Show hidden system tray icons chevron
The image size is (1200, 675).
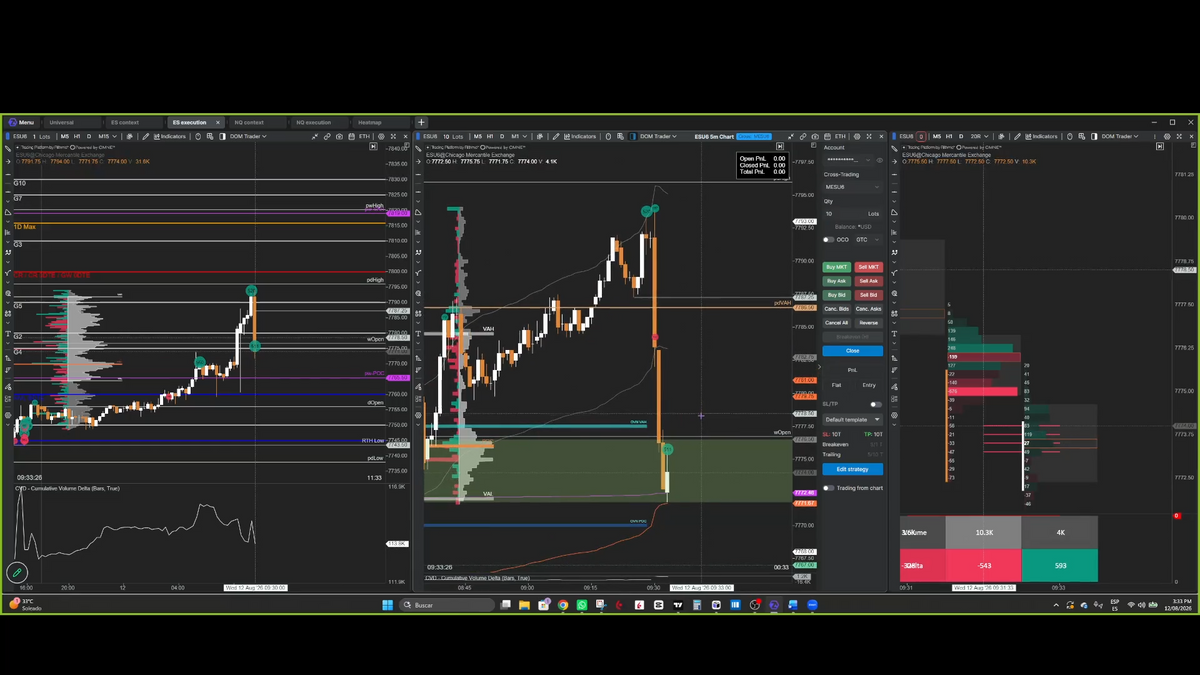click(1057, 605)
